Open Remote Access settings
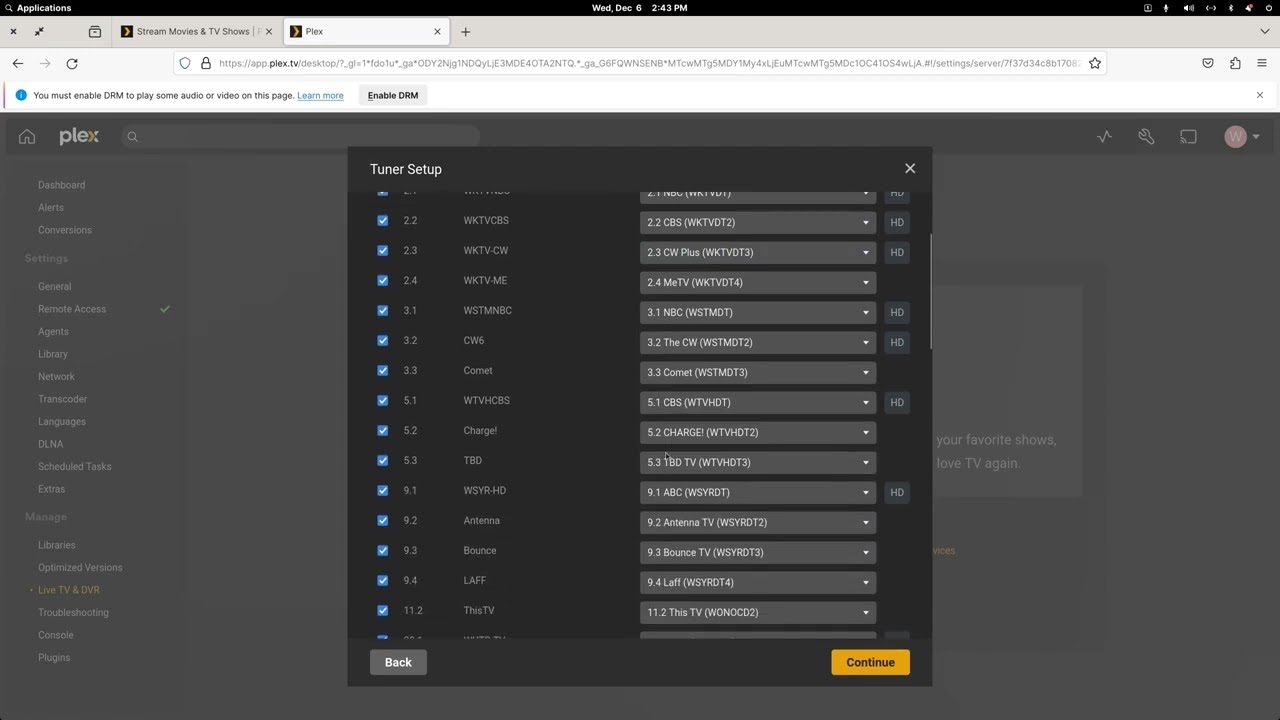 [x=72, y=309]
